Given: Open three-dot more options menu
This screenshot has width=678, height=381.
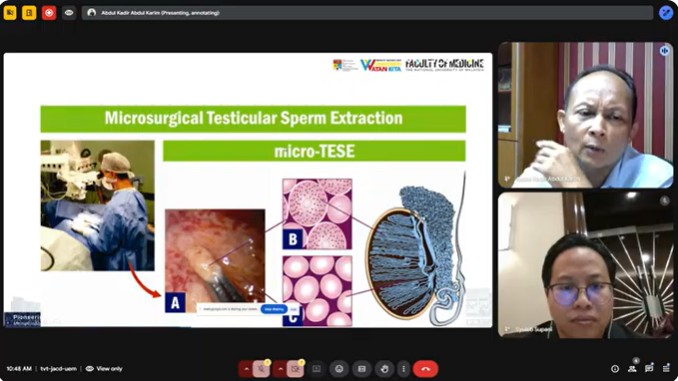Looking at the screenshot, I should tap(403, 369).
